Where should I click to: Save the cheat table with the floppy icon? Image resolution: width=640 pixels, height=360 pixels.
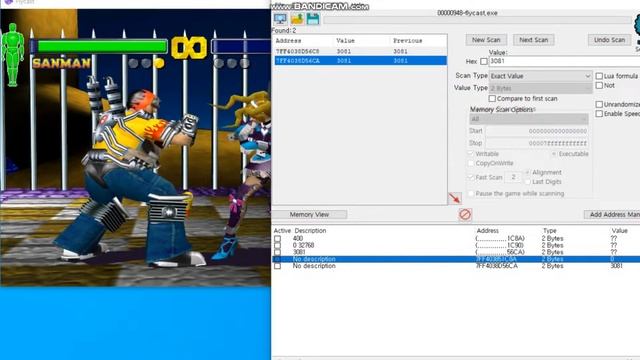[x=313, y=19]
